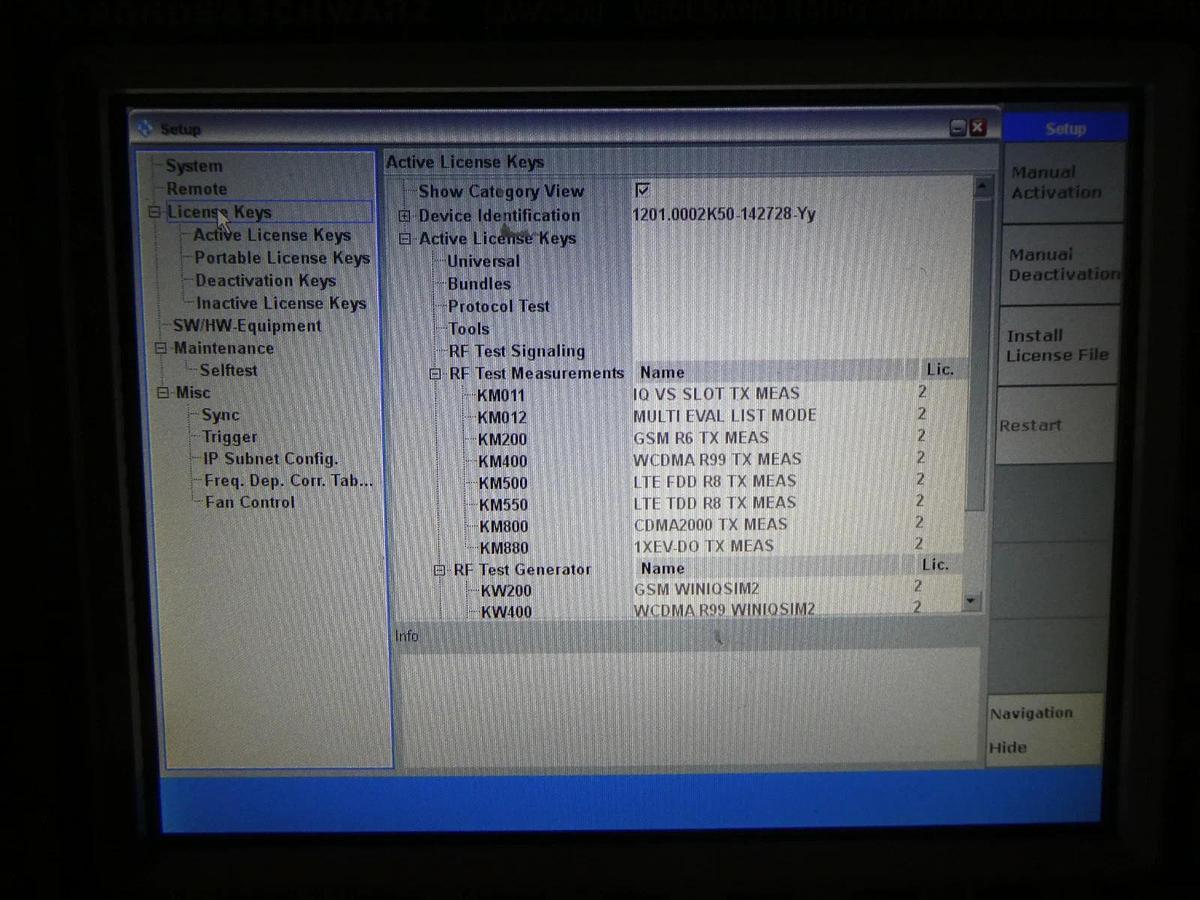This screenshot has width=1200, height=900.
Task: Open Trigger settings
Action: click(230, 437)
